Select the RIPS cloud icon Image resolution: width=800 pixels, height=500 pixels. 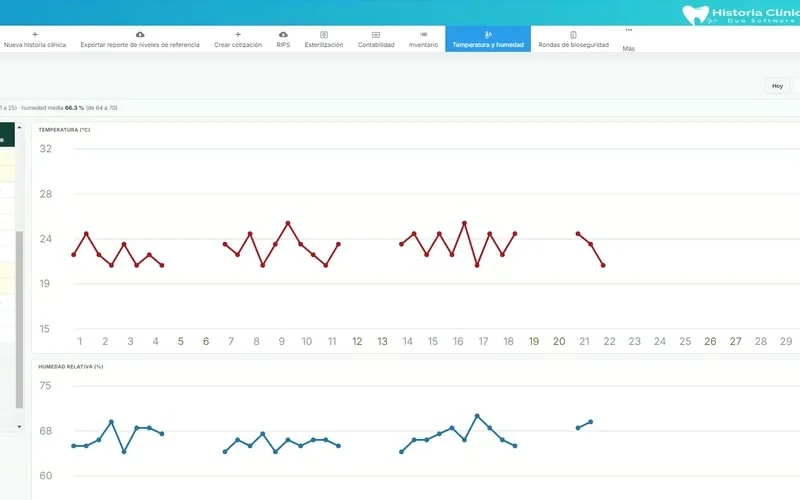click(x=283, y=35)
